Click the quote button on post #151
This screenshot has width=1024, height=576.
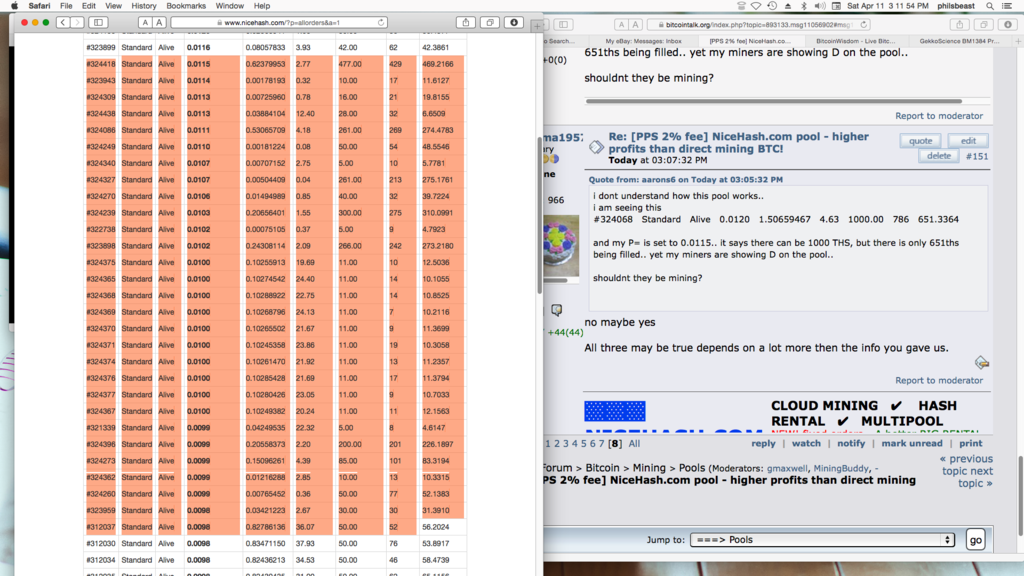click(920, 140)
